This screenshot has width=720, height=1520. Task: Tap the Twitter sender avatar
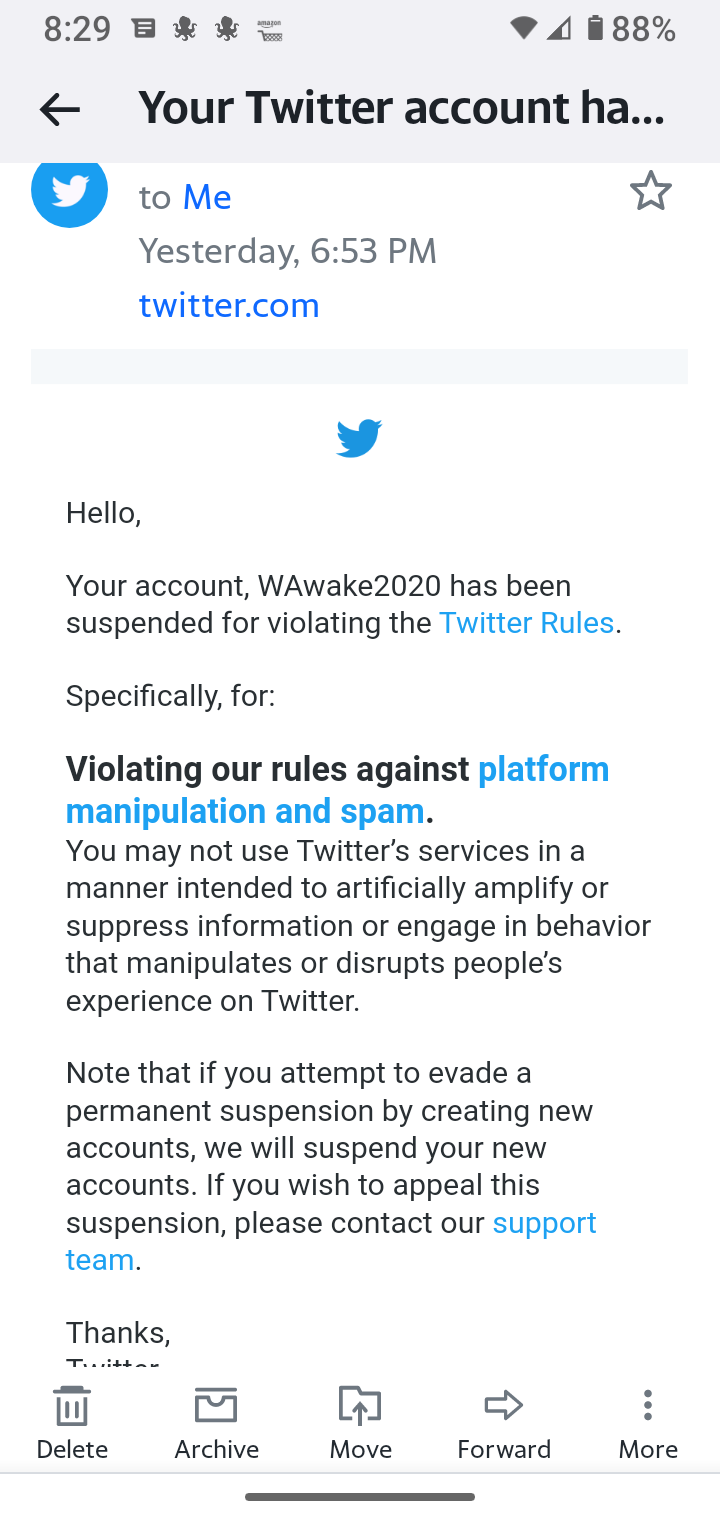[x=70, y=190]
